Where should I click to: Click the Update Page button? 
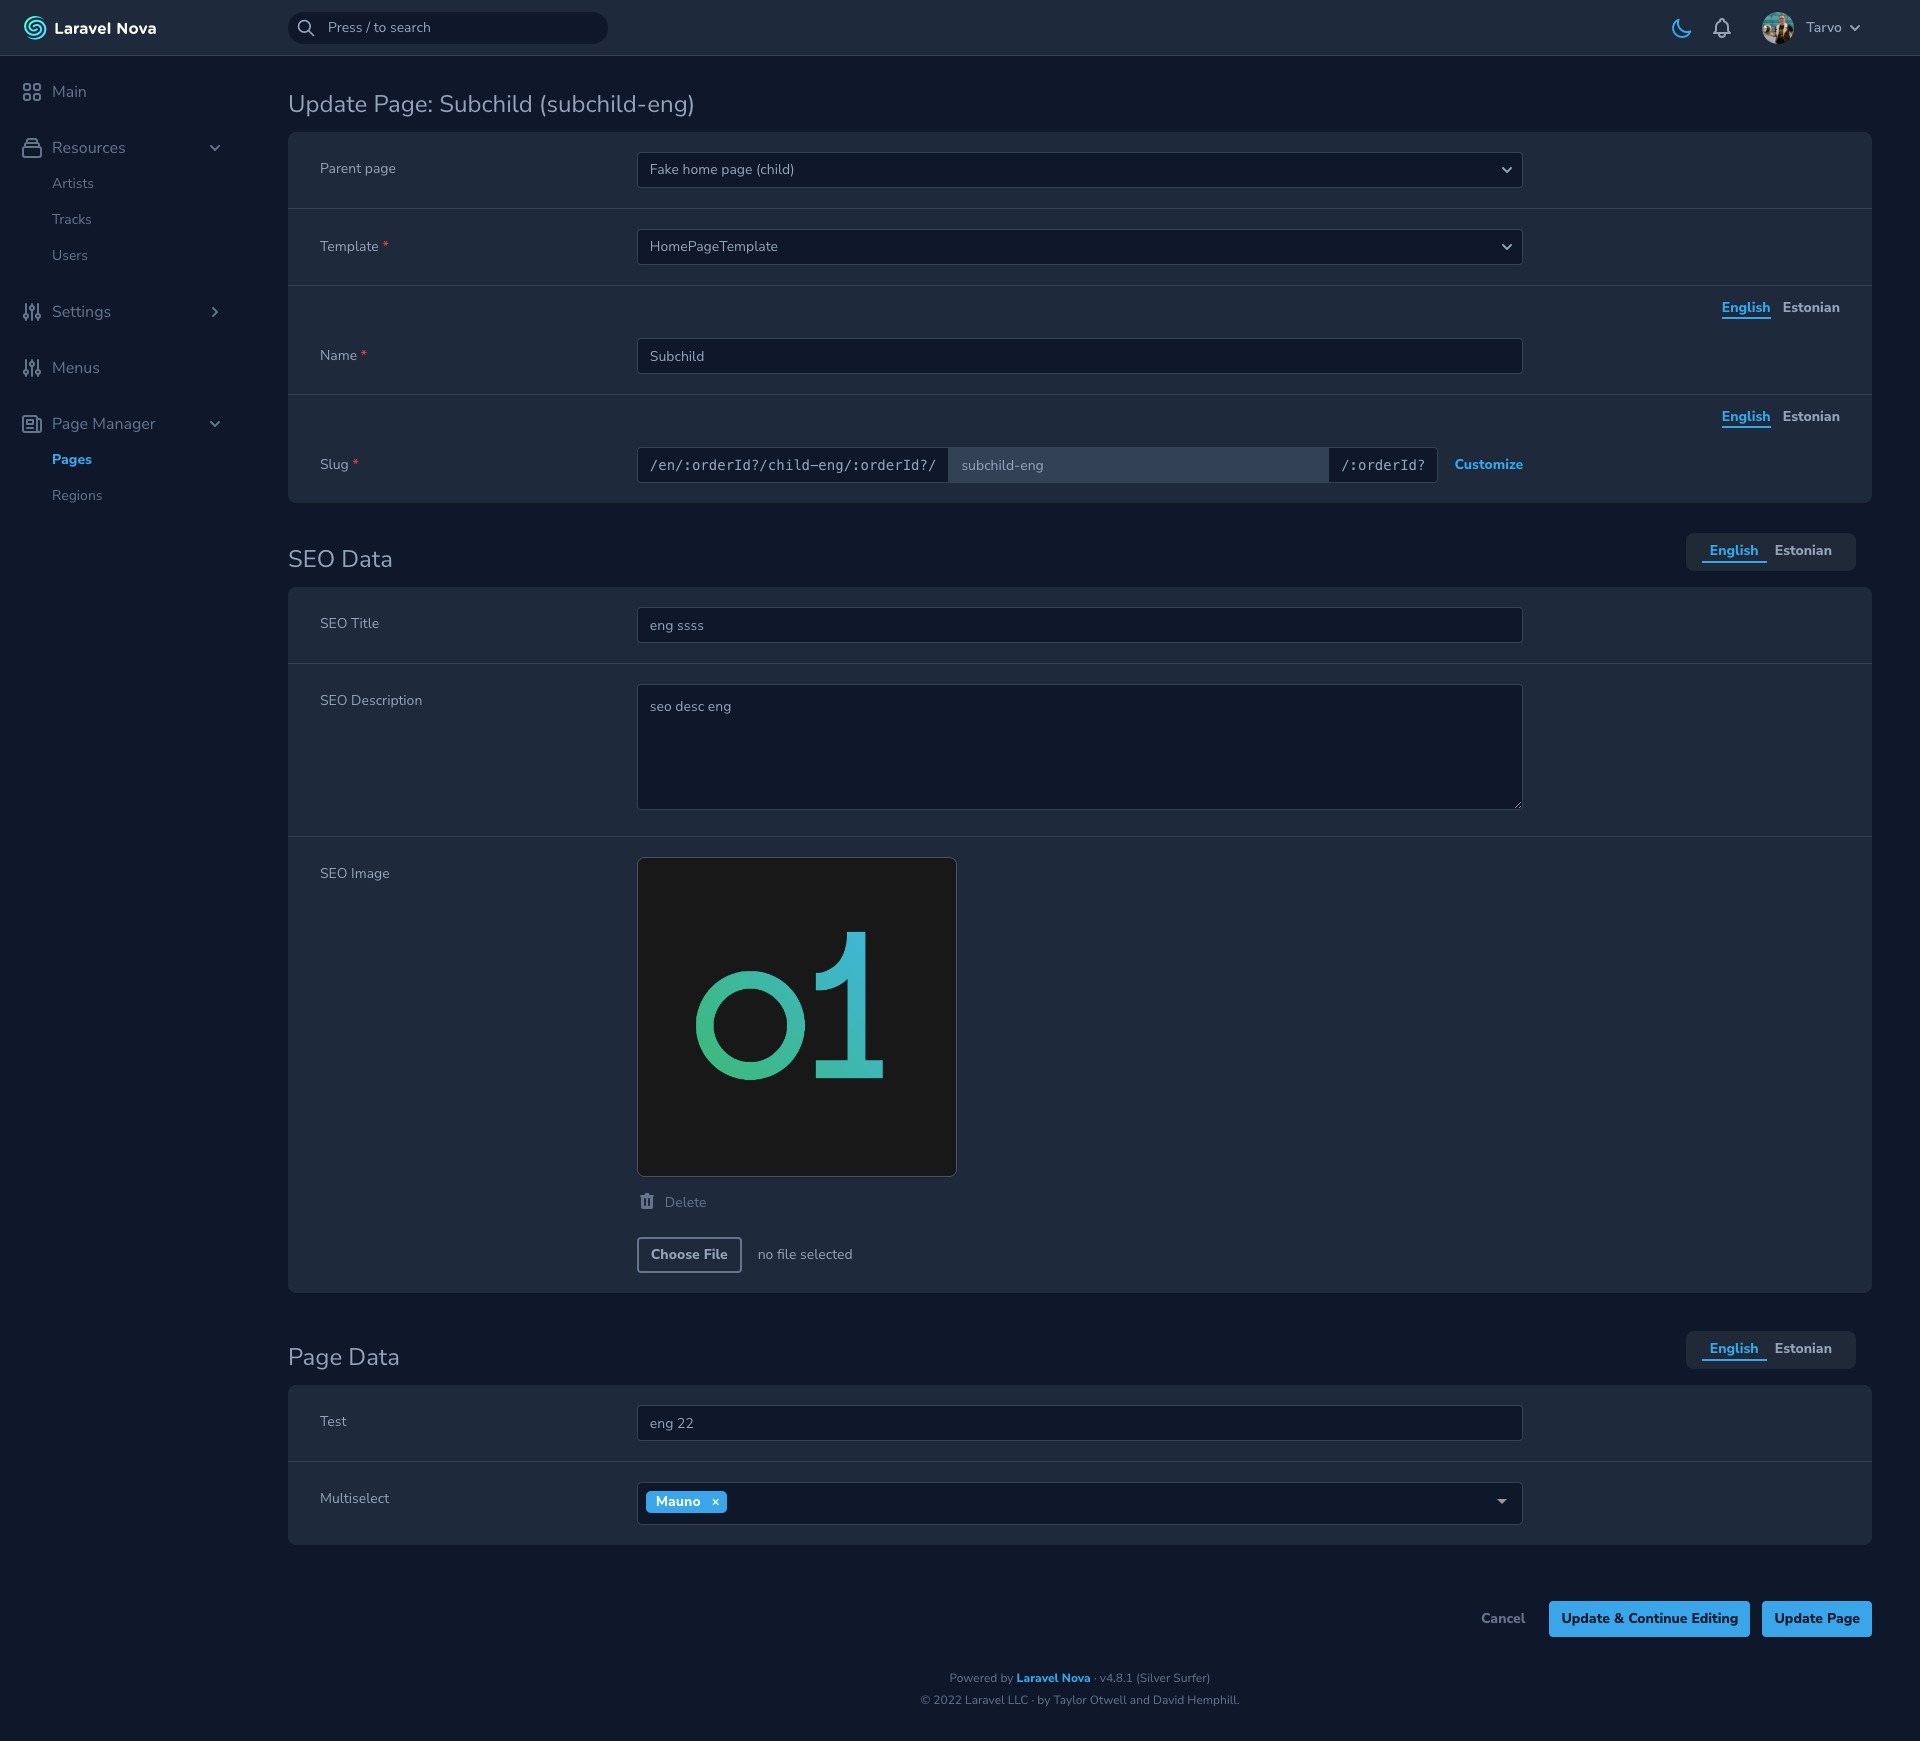(1816, 1618)
